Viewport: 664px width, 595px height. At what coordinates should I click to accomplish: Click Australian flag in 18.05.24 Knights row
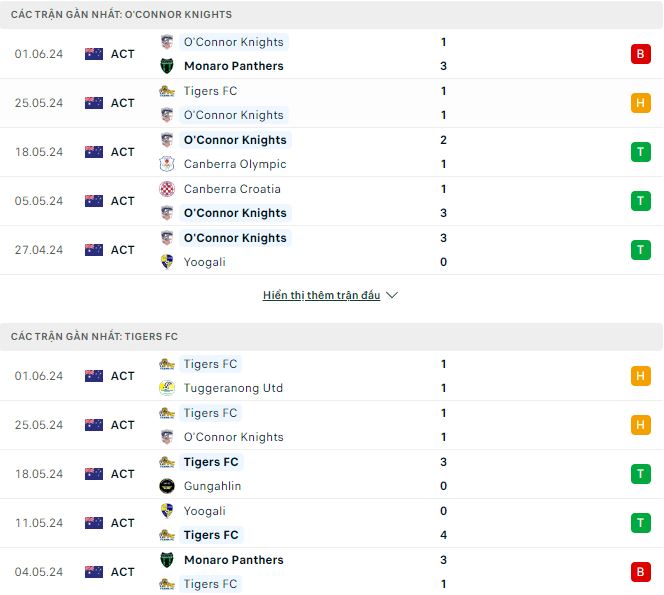click(94, 152)
